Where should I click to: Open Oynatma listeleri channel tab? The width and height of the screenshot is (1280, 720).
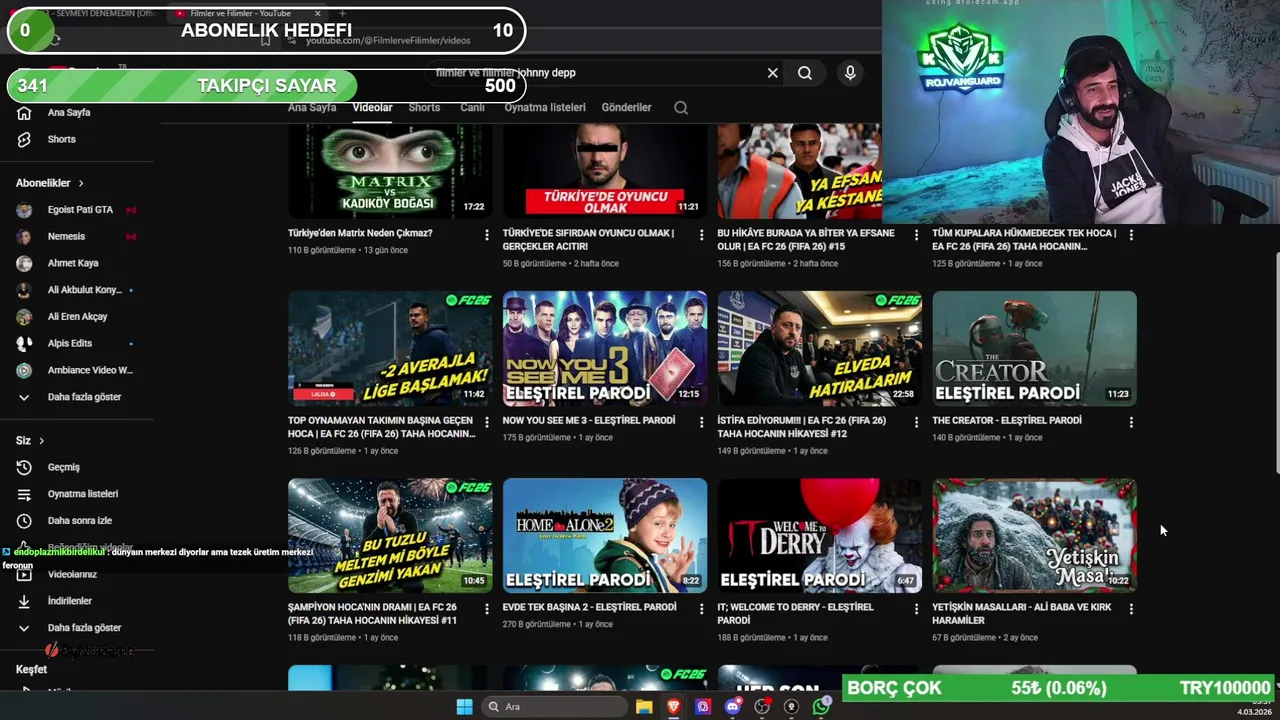coord(545,108)
